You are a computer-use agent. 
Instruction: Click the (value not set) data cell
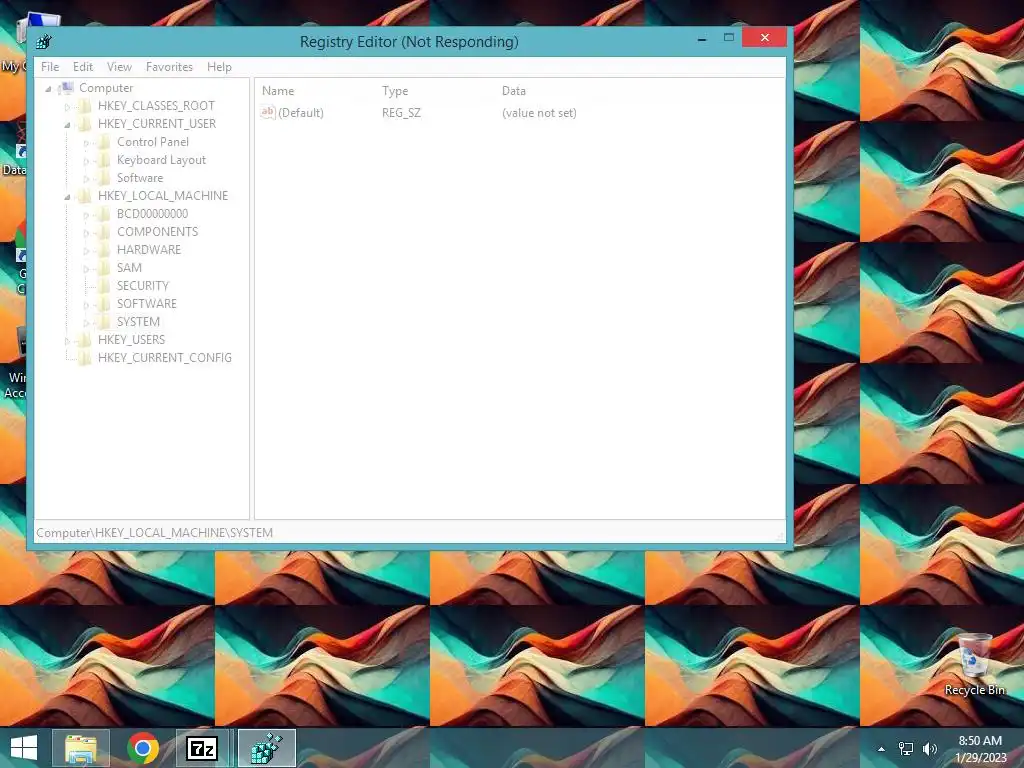pos(539,113)
